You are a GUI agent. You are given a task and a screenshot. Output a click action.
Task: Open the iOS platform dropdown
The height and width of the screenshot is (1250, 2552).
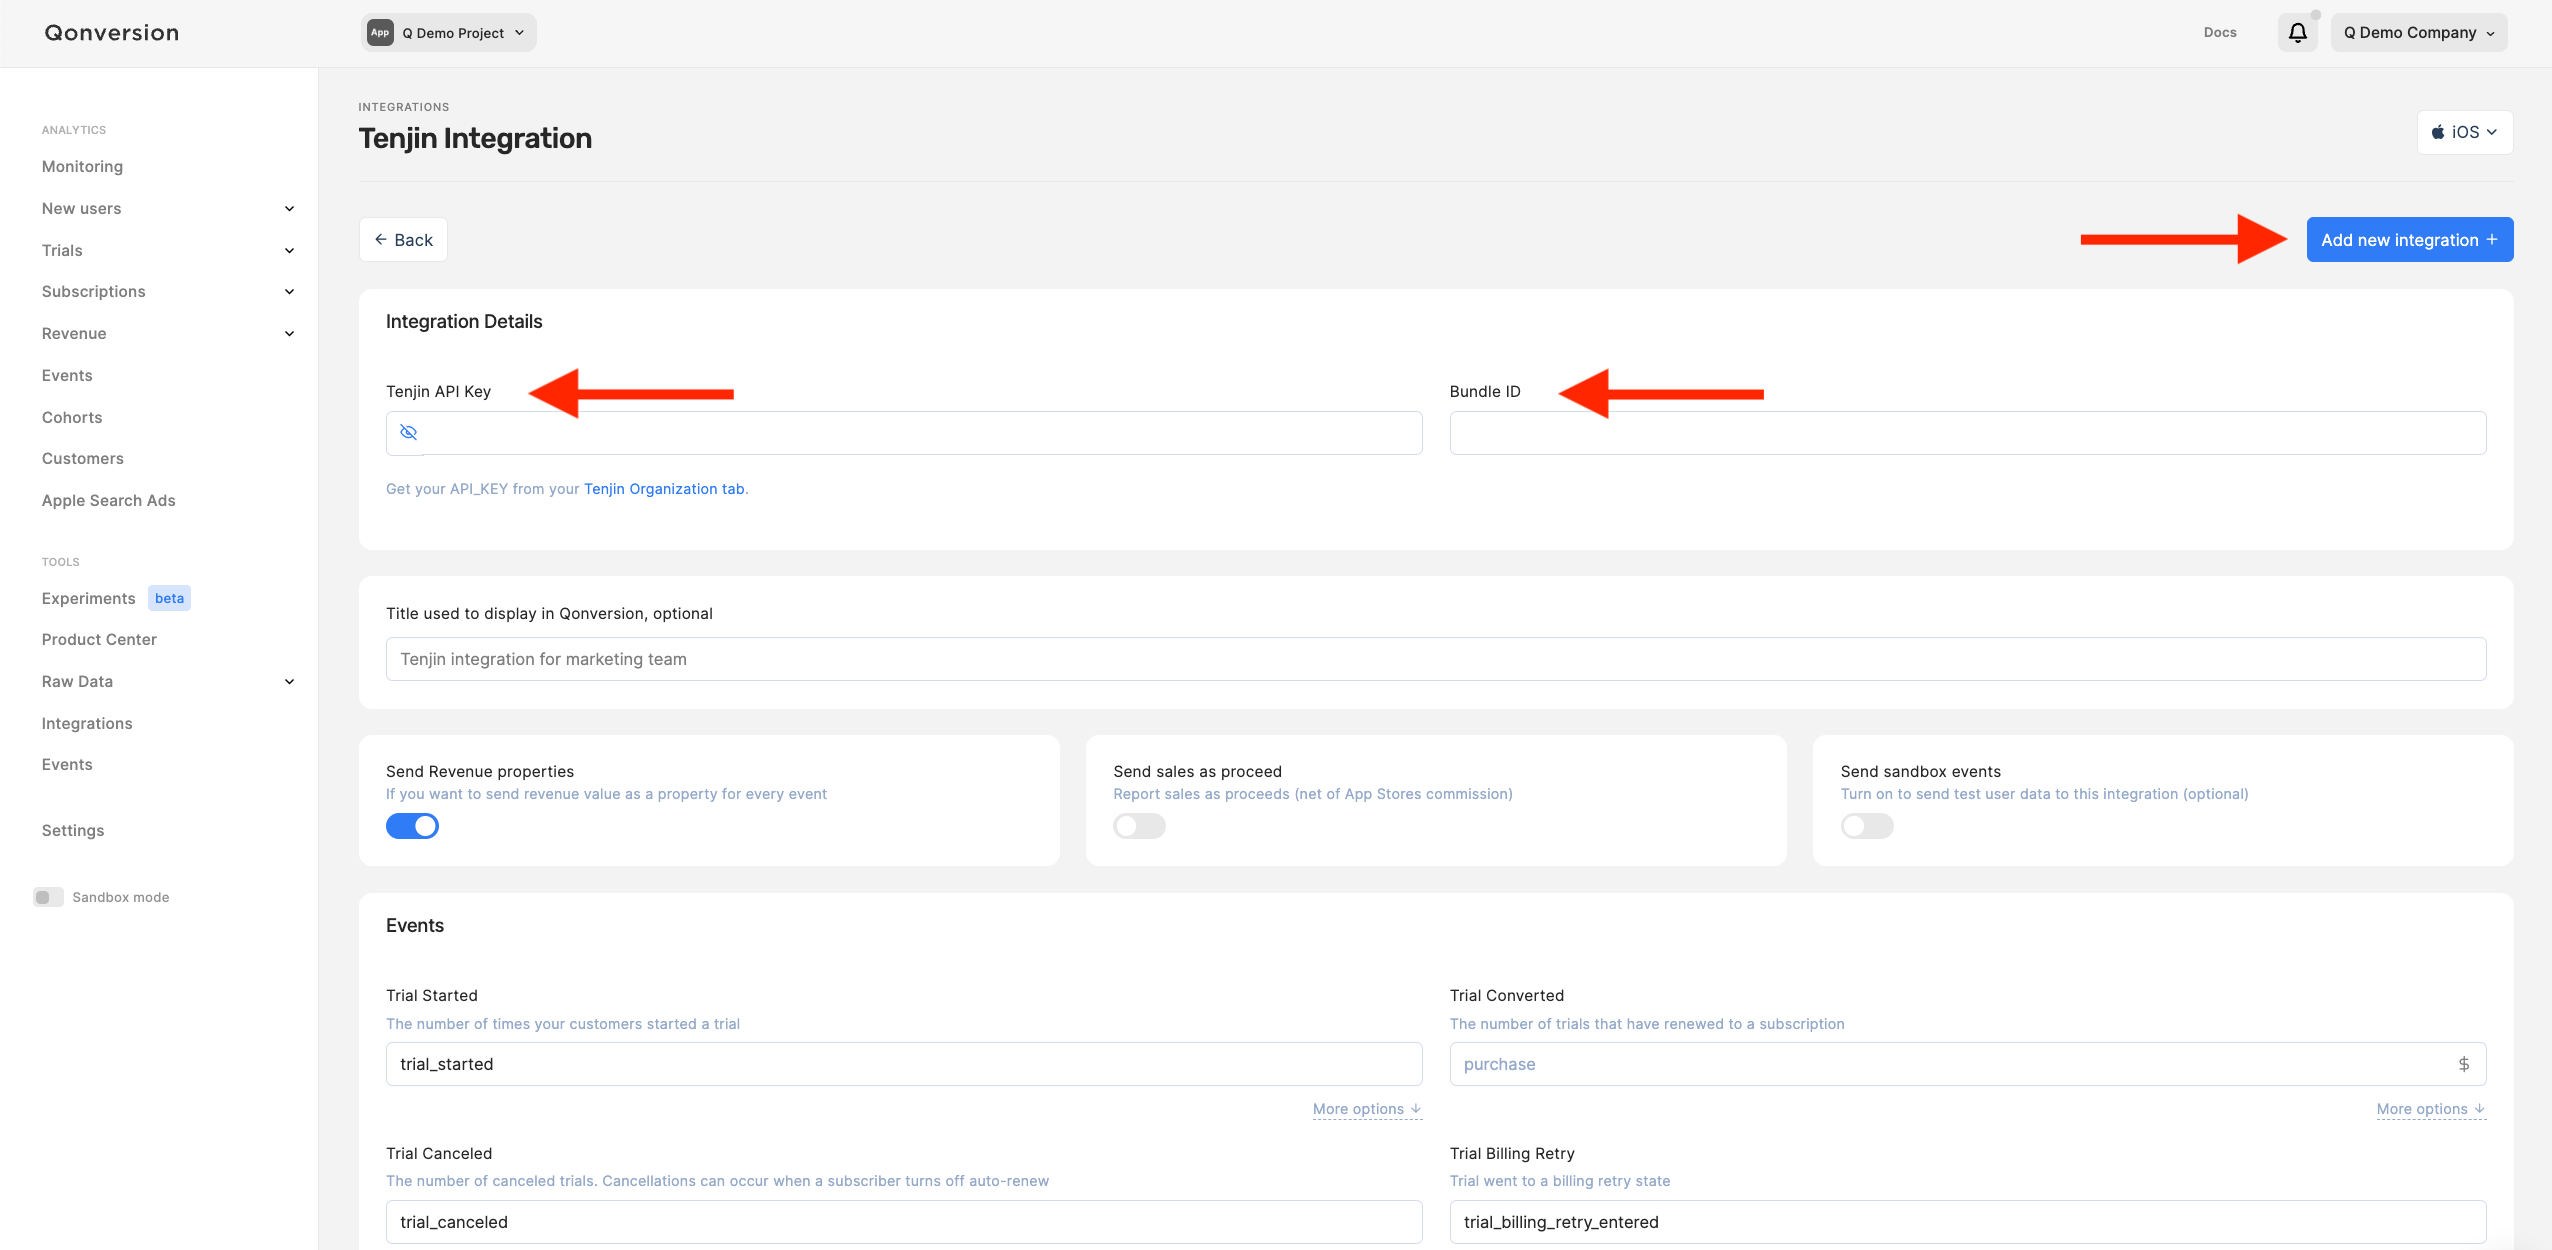click(2464, 132)
